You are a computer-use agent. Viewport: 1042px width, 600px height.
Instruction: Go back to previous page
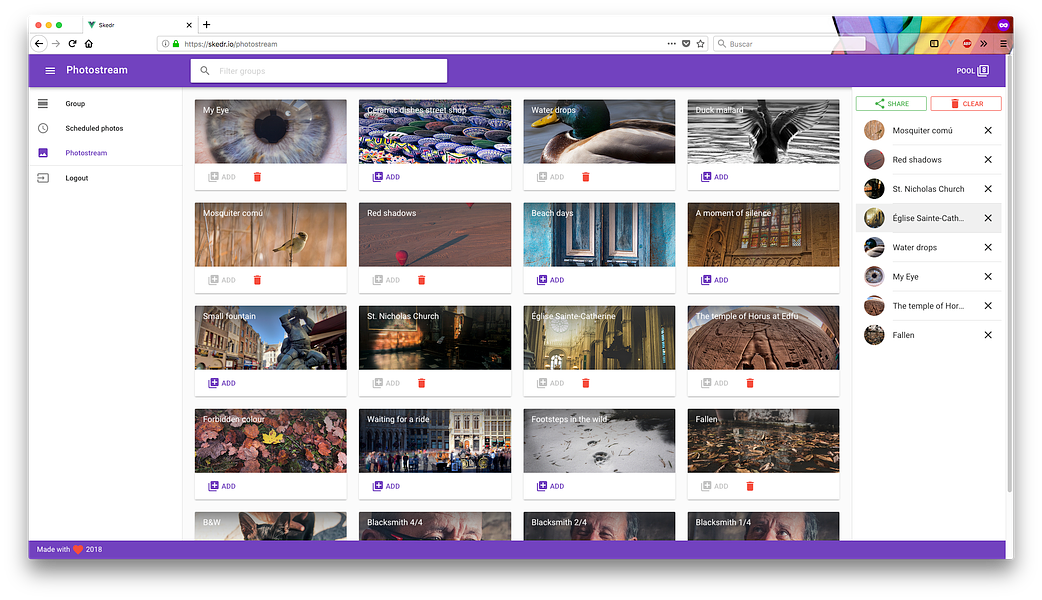pyautogui.click(x=39, y=44)
